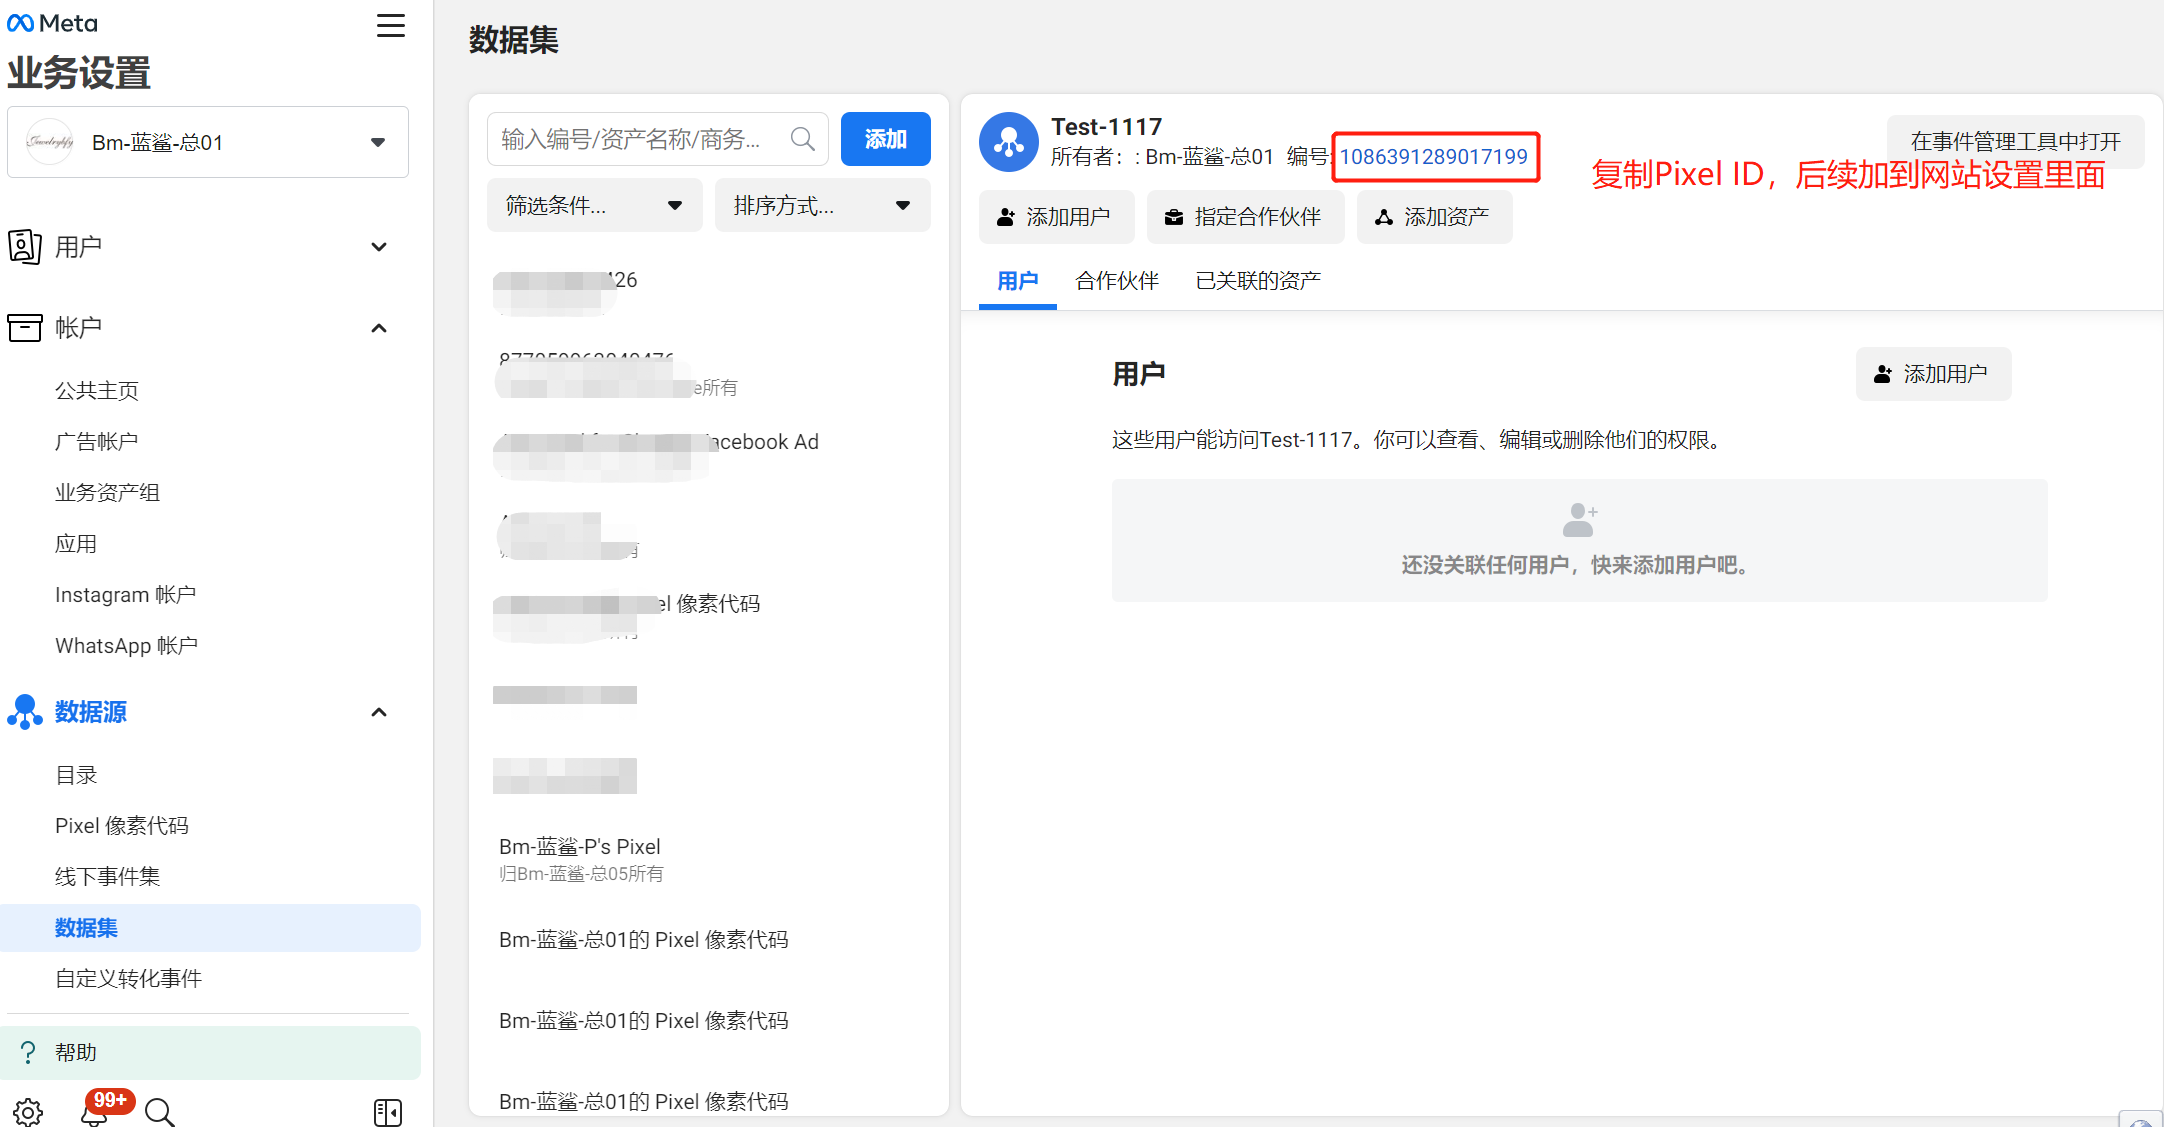Screen dimensions: 2164x1127
Task: Click the Test-1117 dataset avatar icon
Action: (x=1009, y=142)
